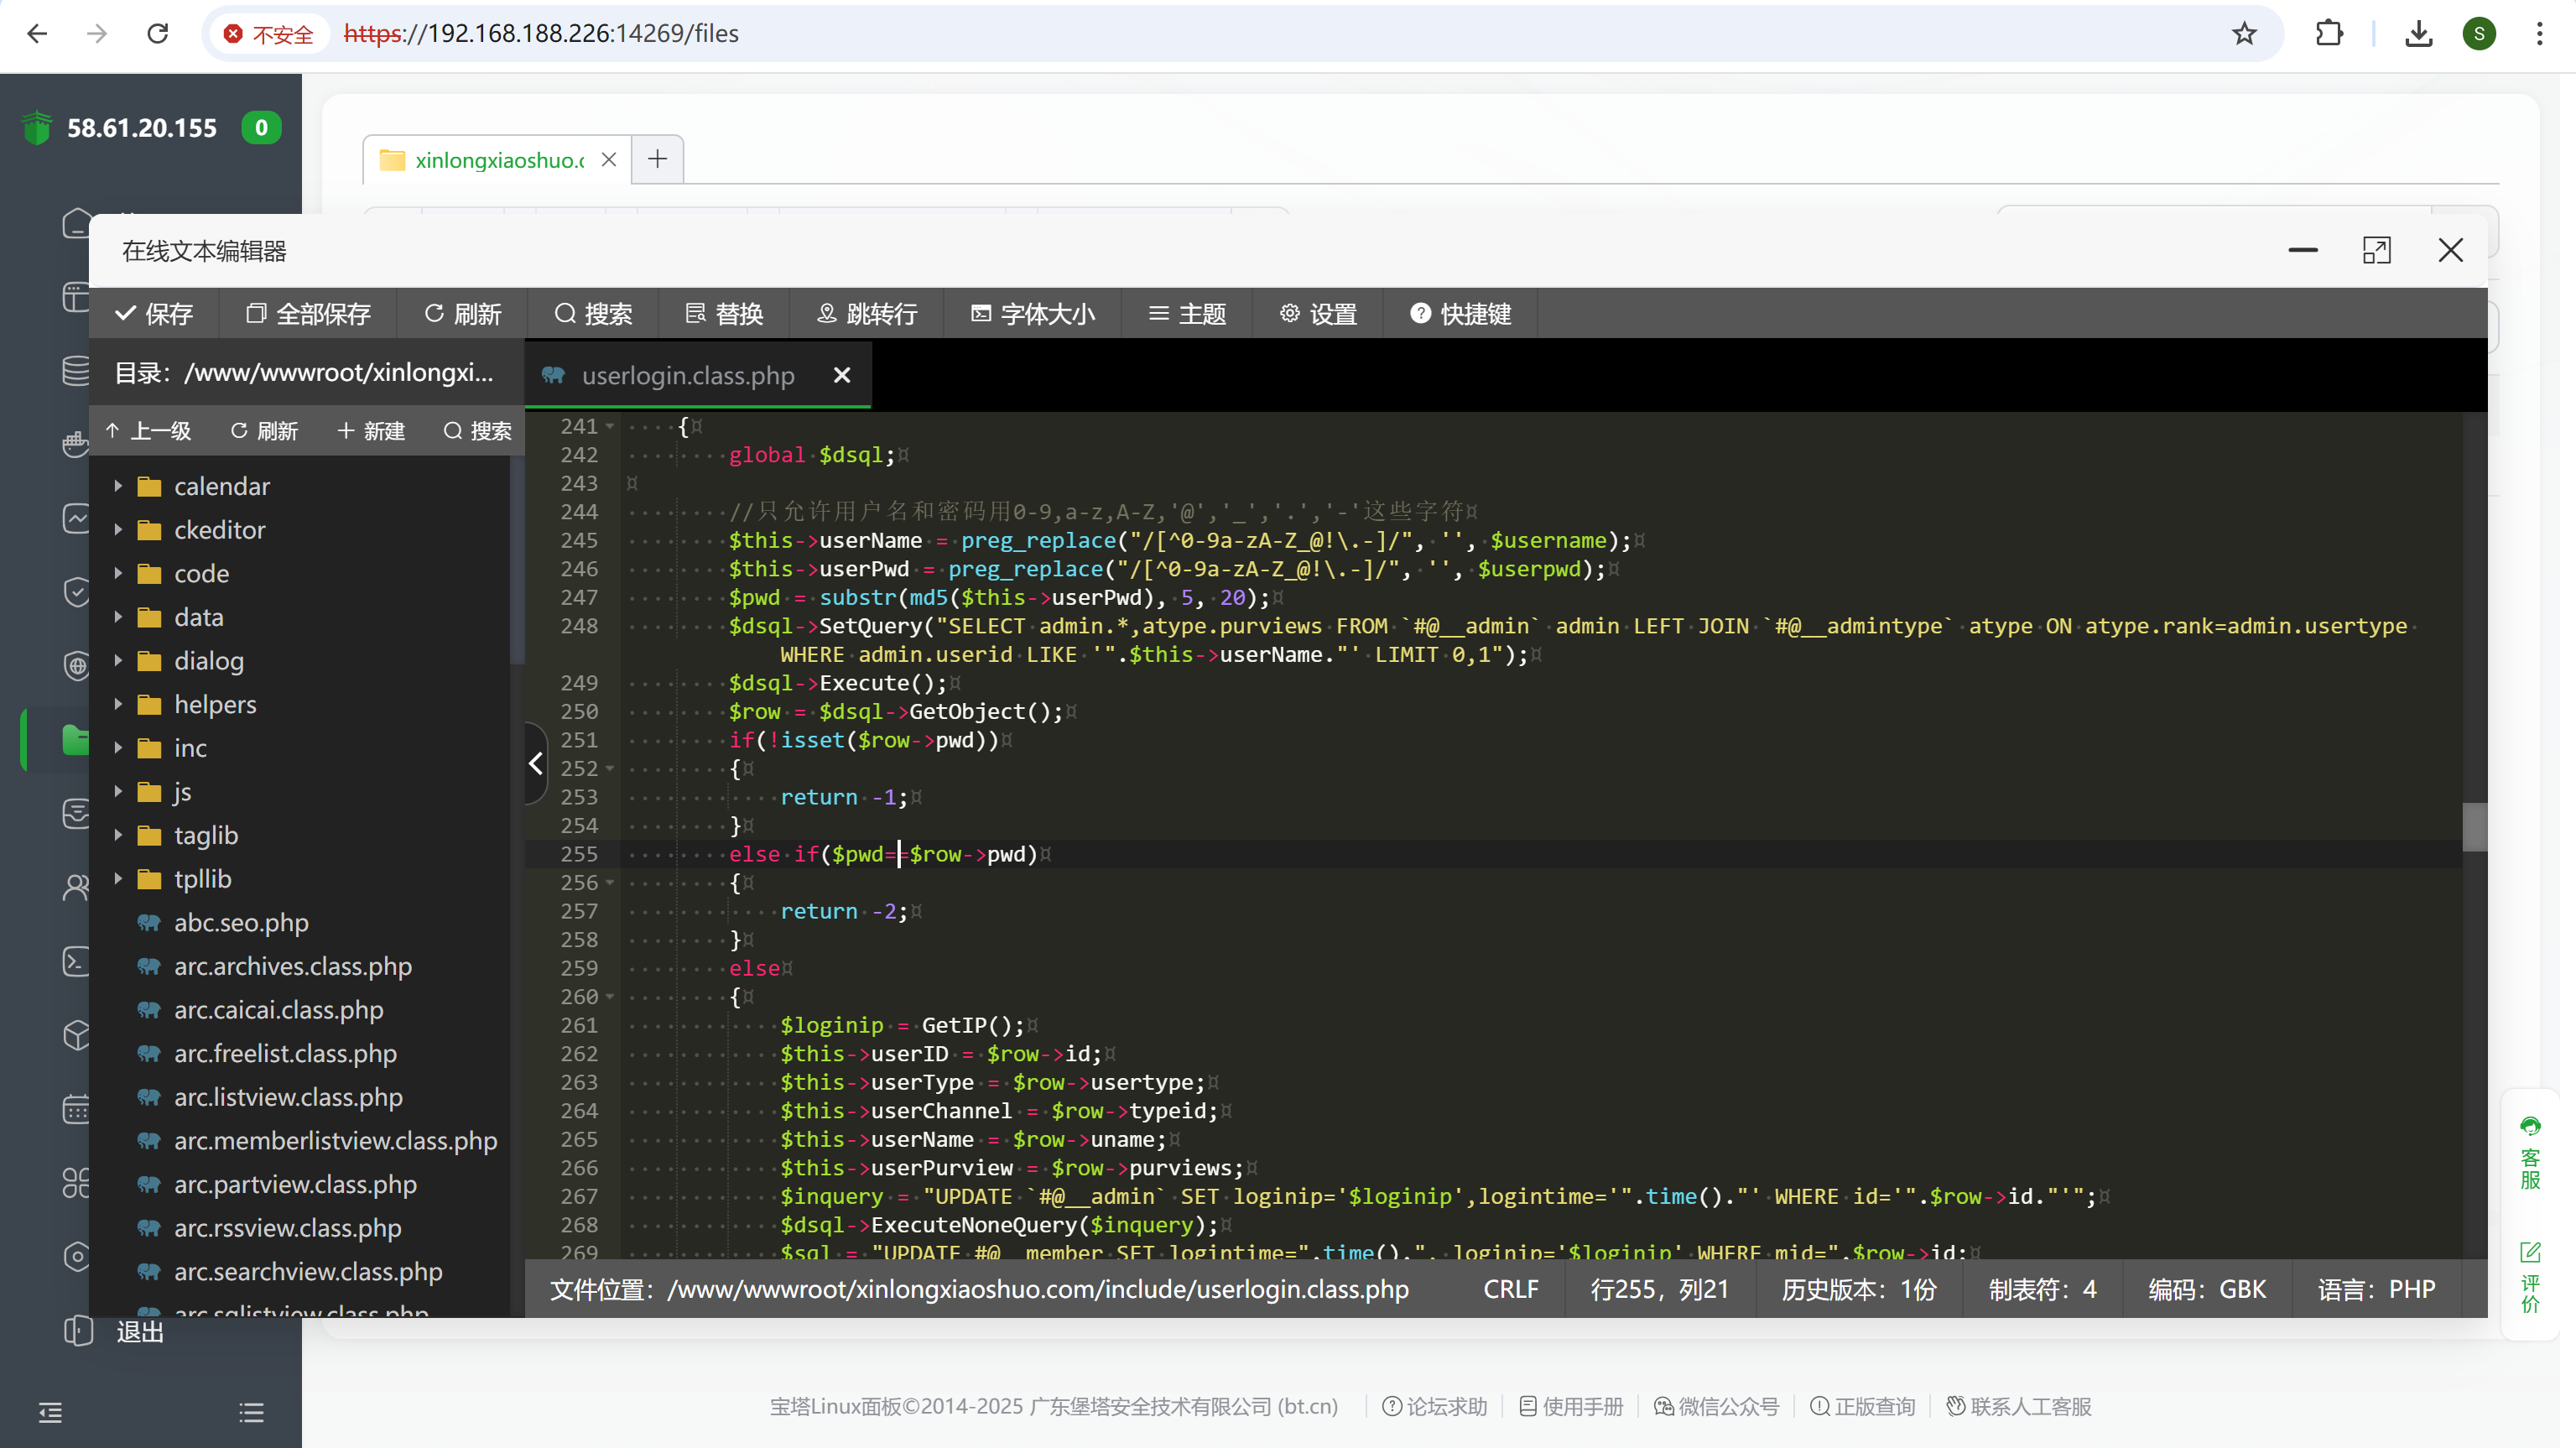Collapse file tree panel with left chevron
This screenshot has height=1448, width=2576.
pyautogui.click(x=536, y=764)
